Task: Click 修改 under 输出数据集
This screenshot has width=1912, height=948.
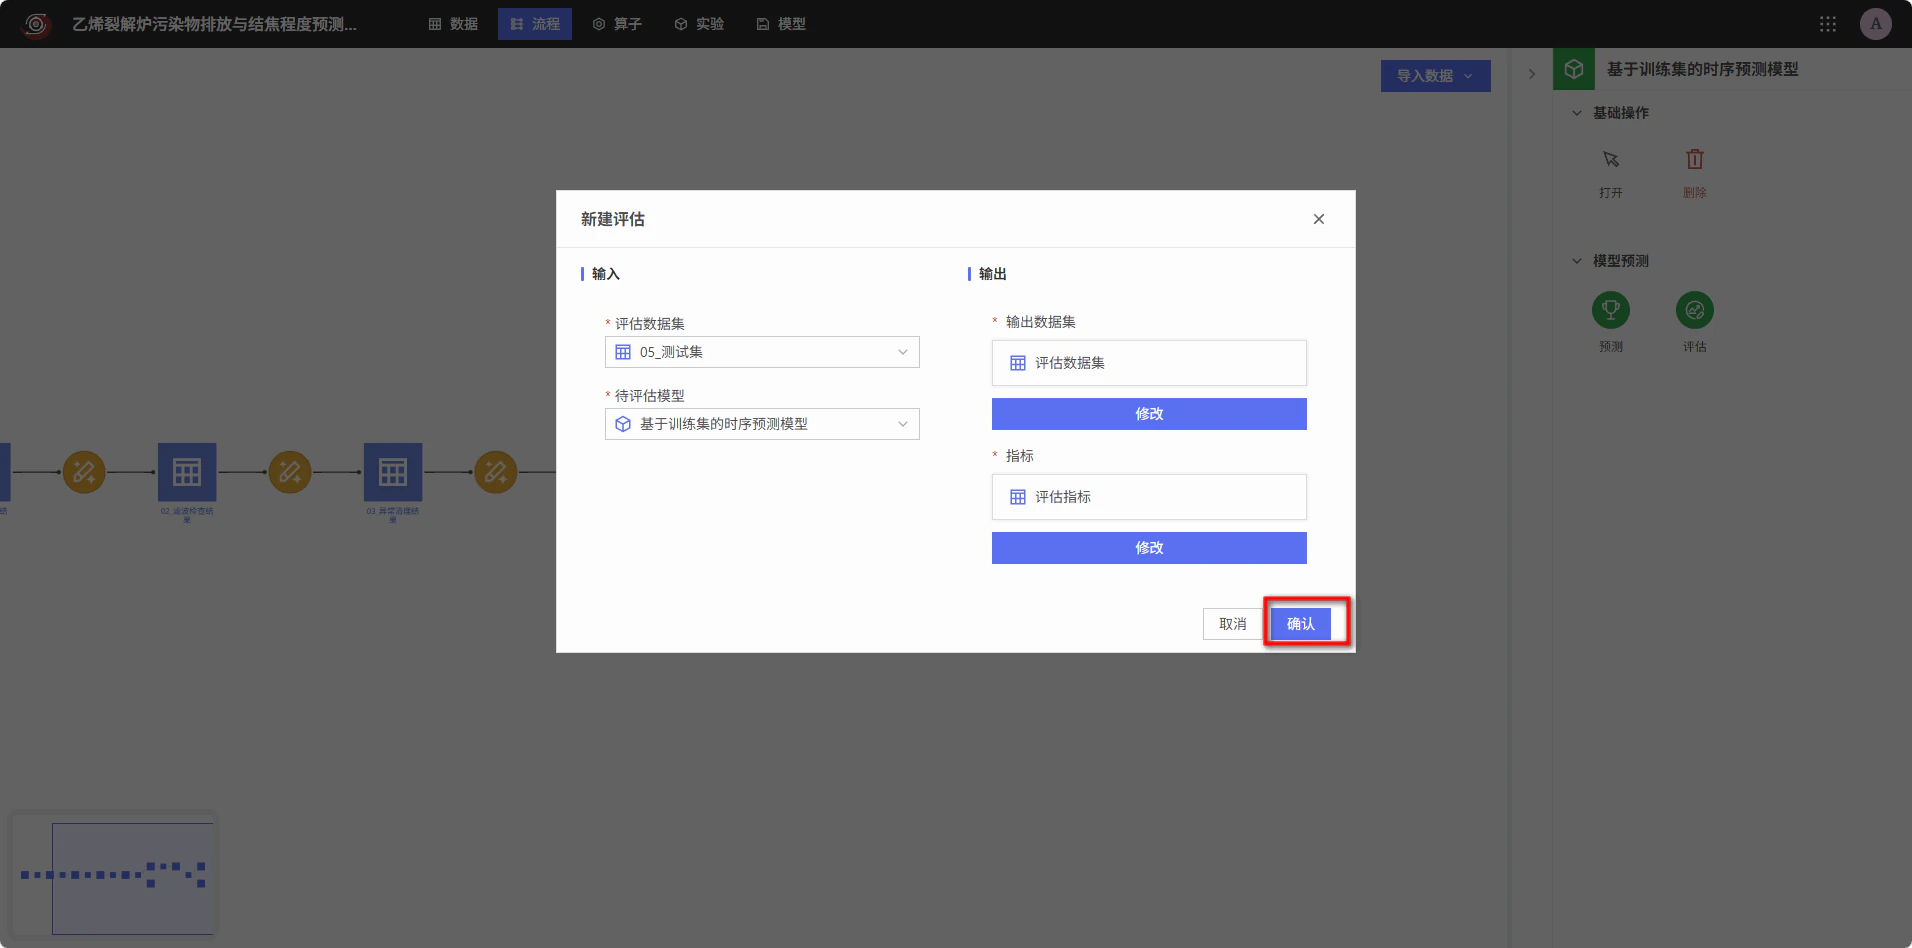Action: click(1149, 414)
